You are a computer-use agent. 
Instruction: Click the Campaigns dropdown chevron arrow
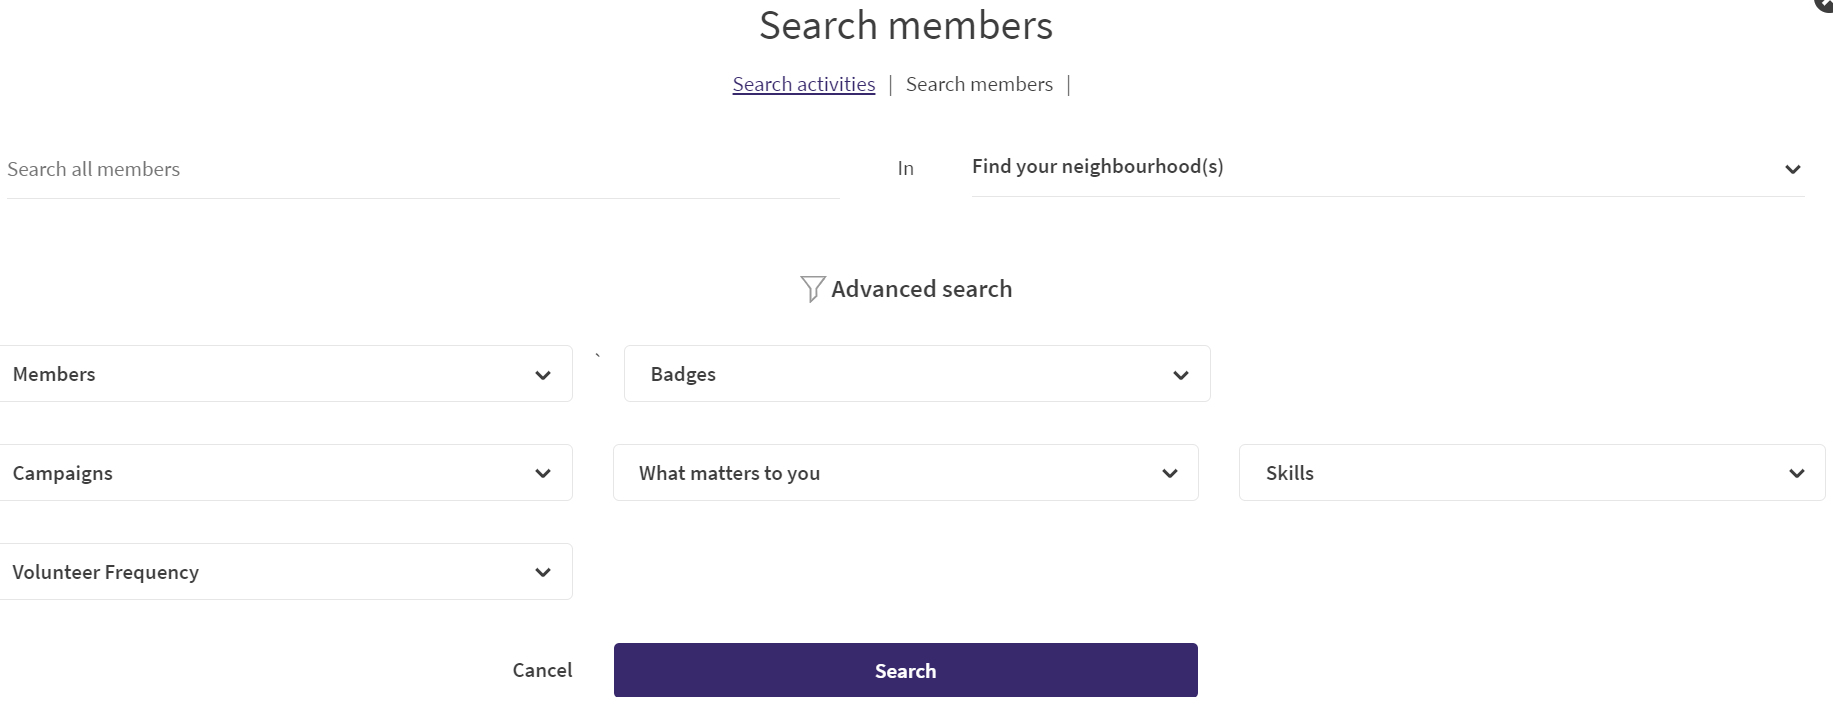pyautogui.click(x=543, y=473)
